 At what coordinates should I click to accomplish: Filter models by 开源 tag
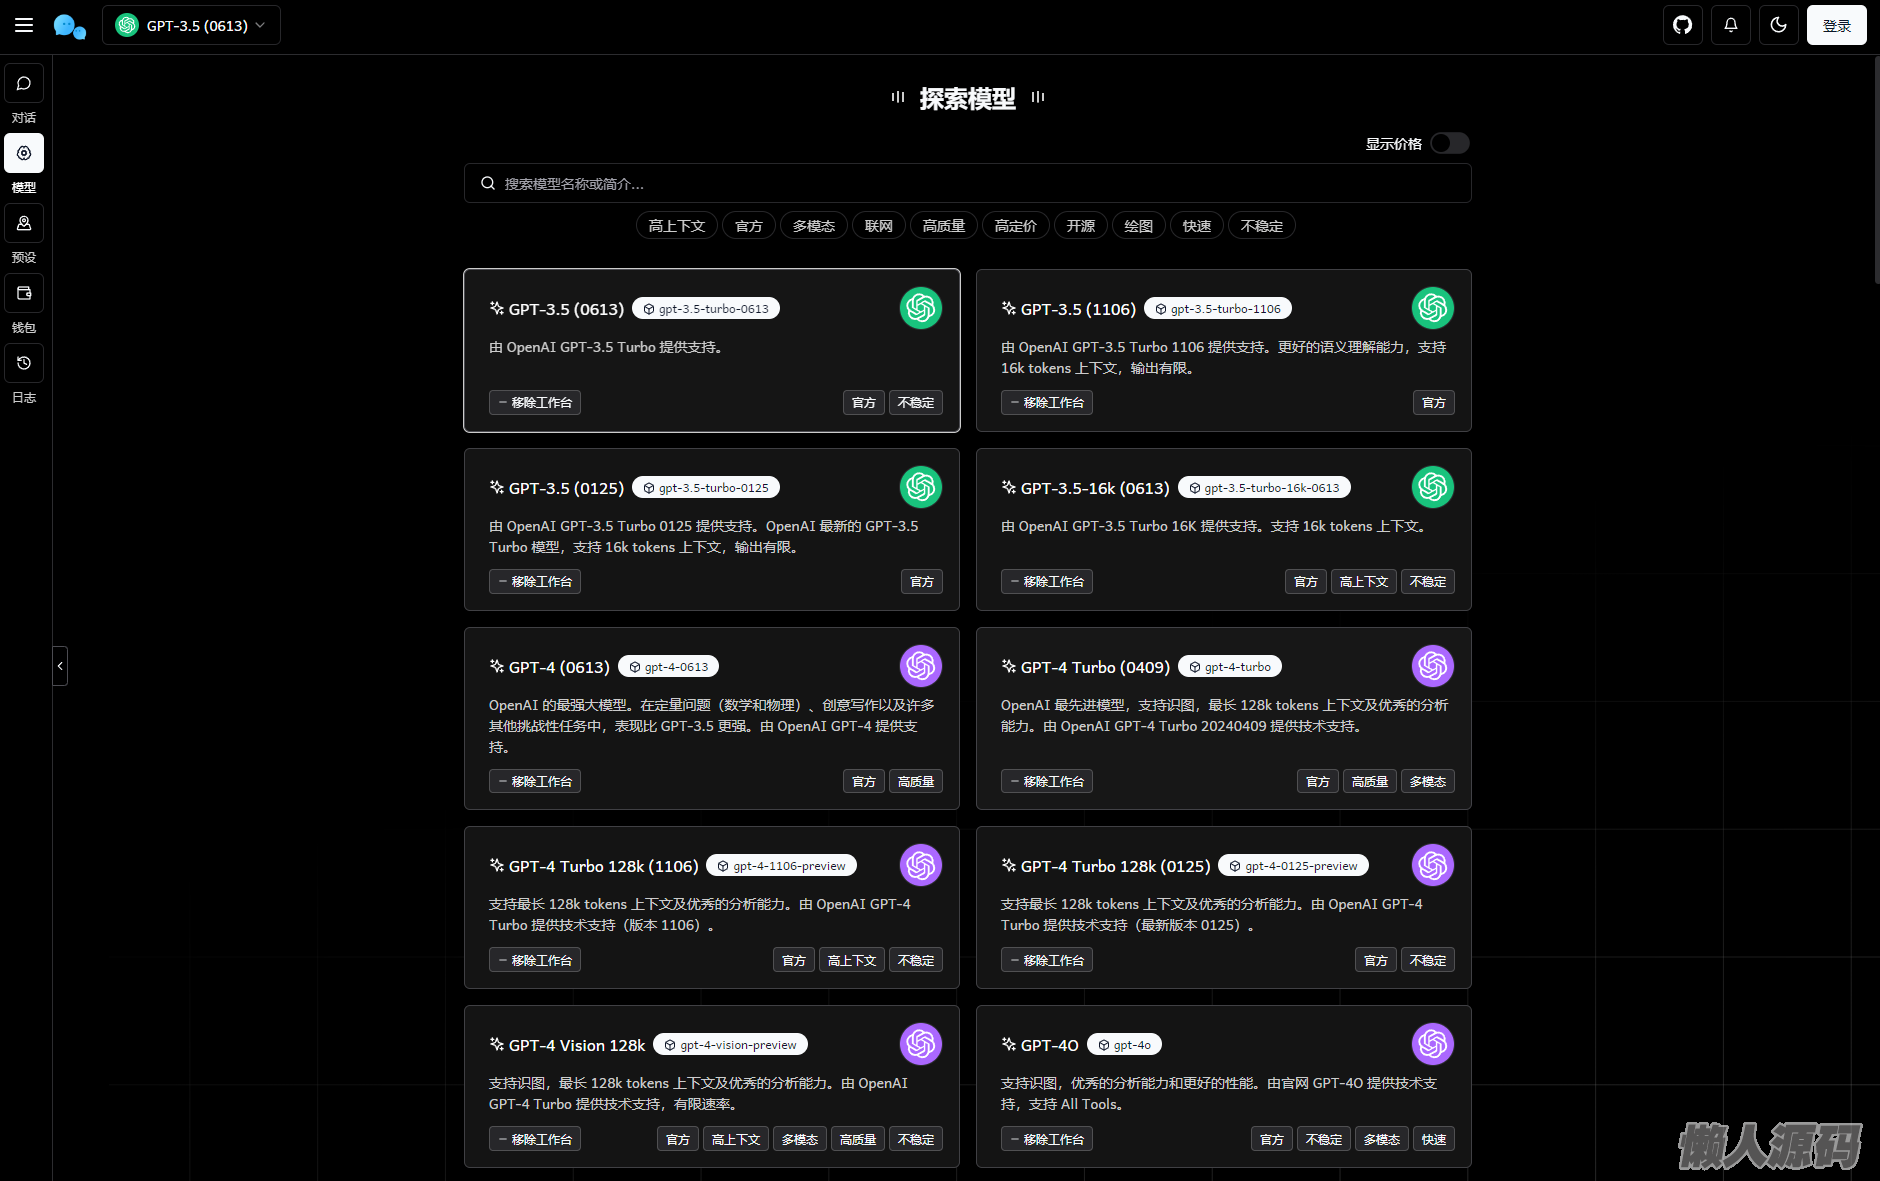coord(1081,226)
